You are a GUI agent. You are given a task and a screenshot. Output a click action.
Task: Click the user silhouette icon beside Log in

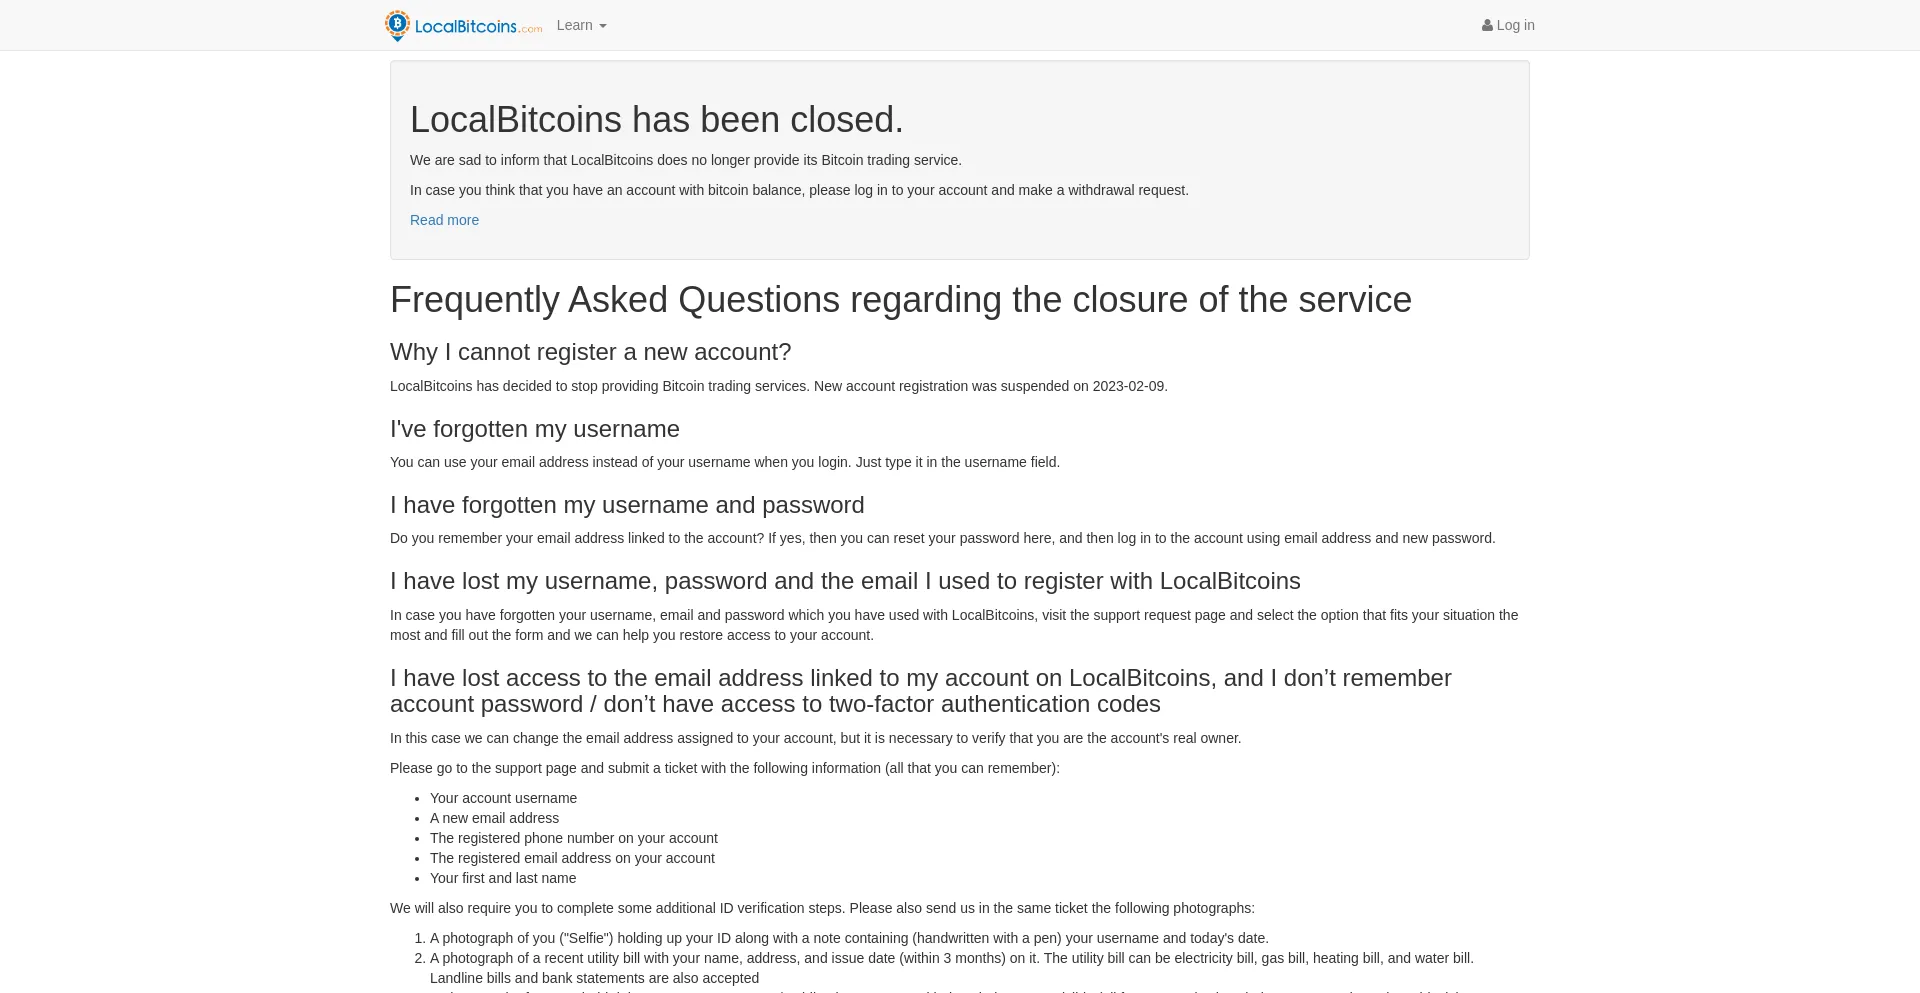pyautogui.click(x=1487, y=25)
